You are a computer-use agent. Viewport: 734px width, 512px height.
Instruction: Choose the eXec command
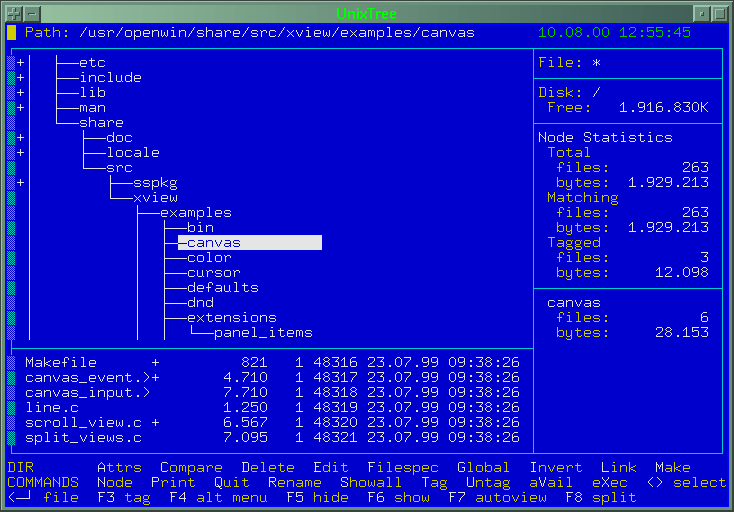[609, 482]
